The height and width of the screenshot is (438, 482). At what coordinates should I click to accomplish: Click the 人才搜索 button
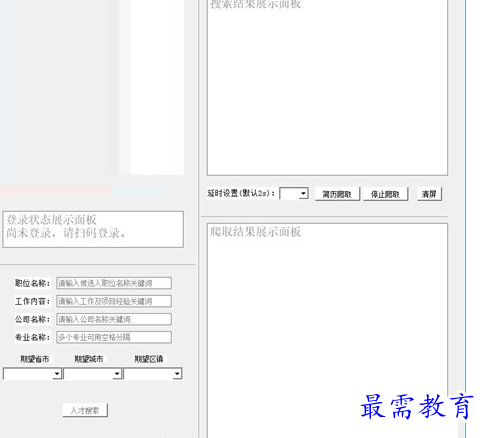pos(85,410)
